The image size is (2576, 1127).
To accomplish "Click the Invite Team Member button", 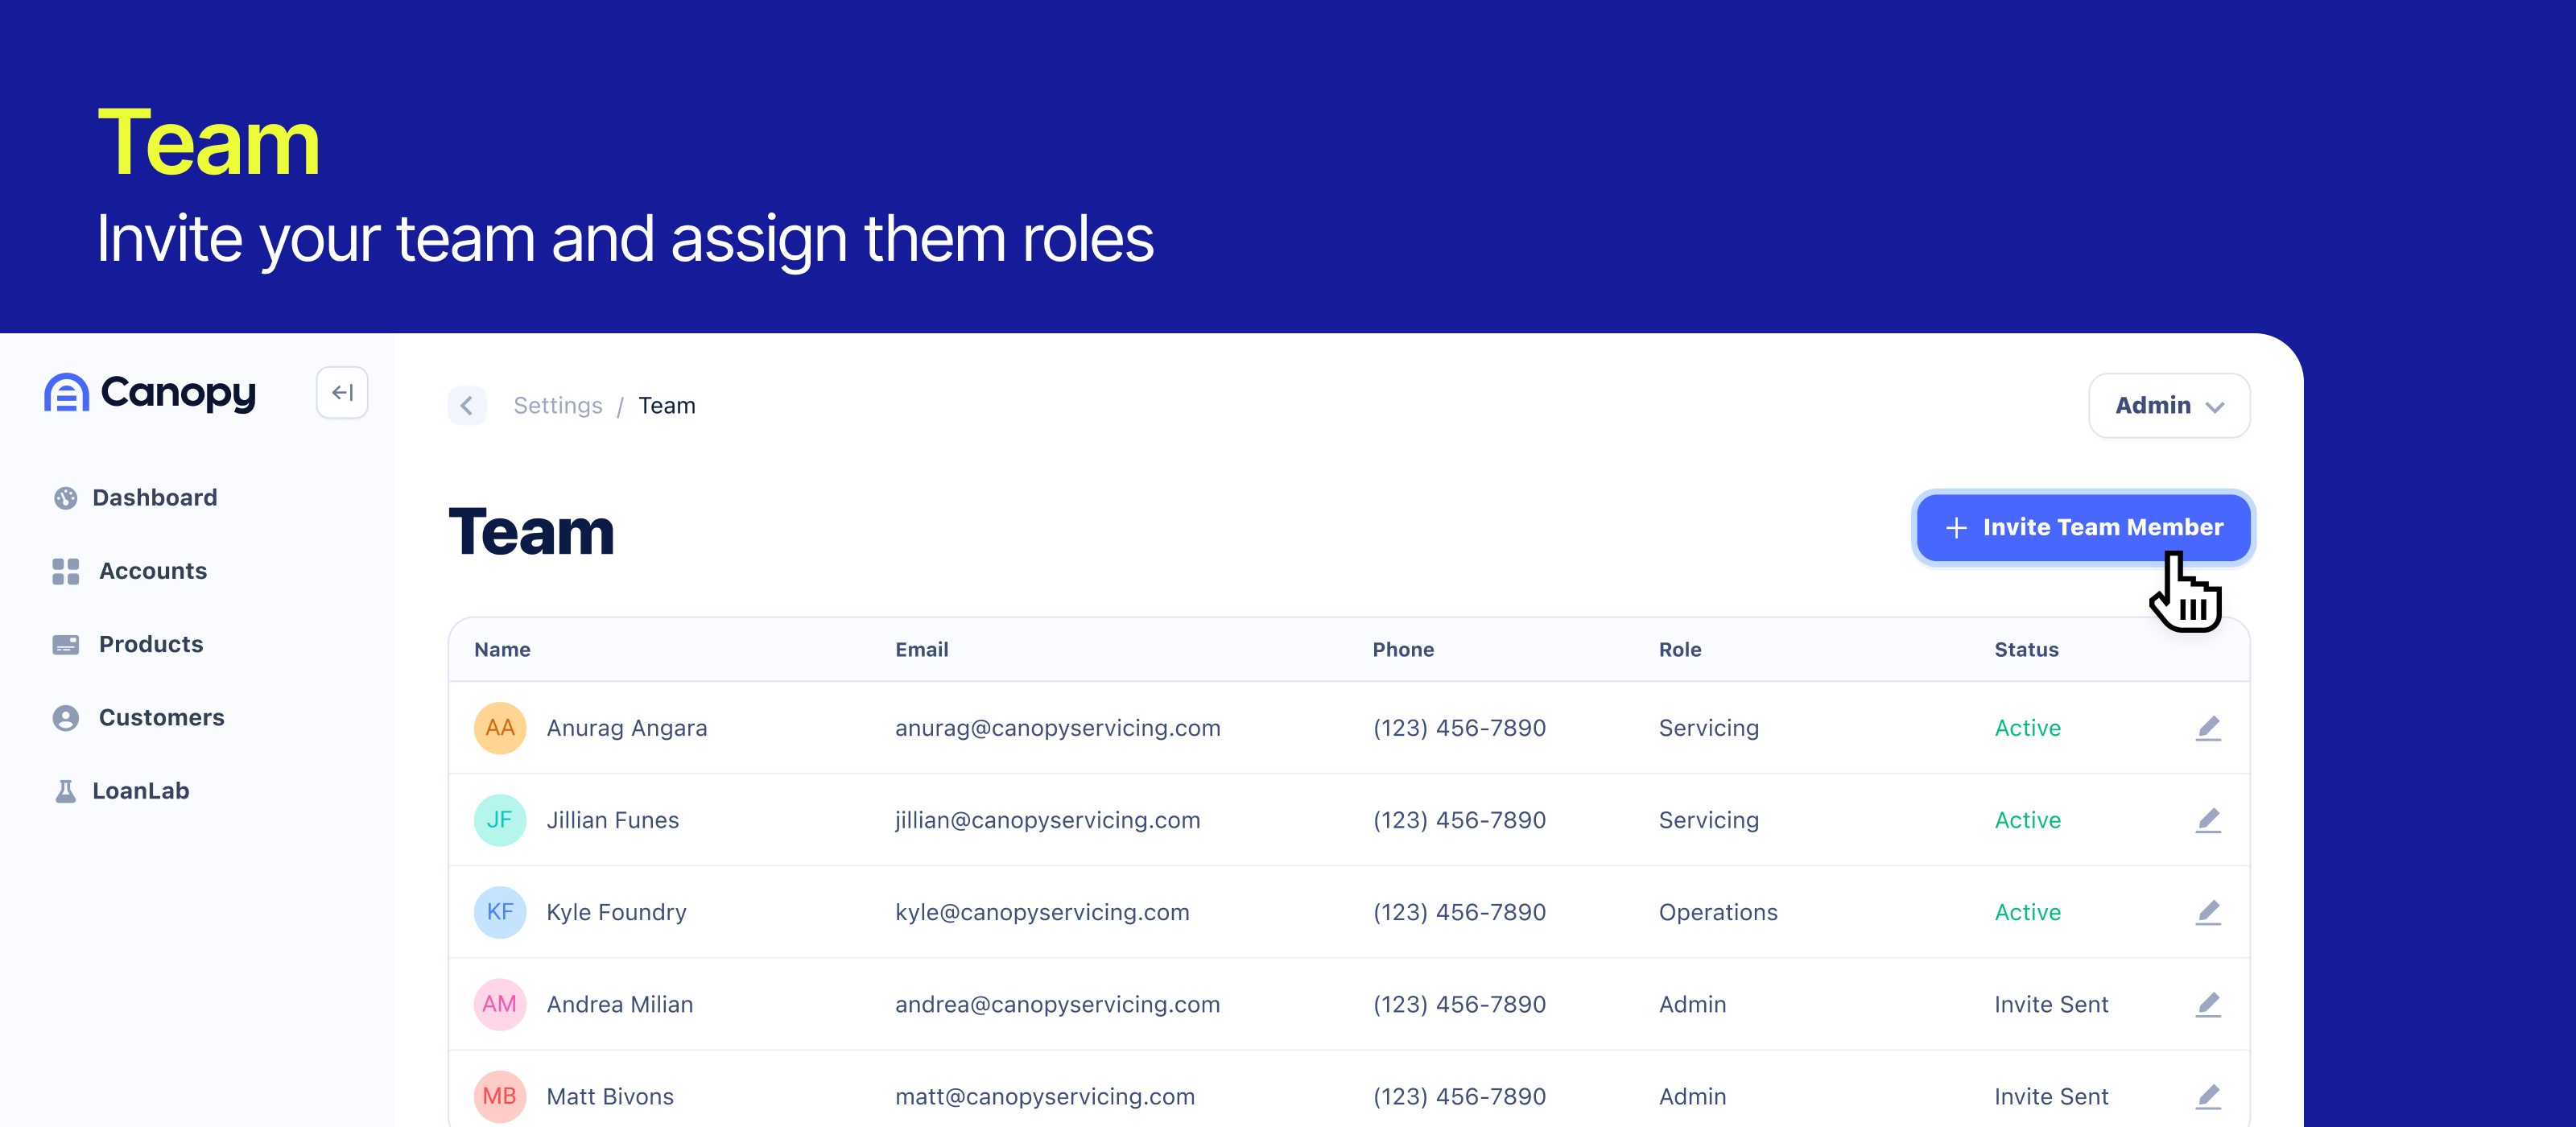I will pos(2085,527).
